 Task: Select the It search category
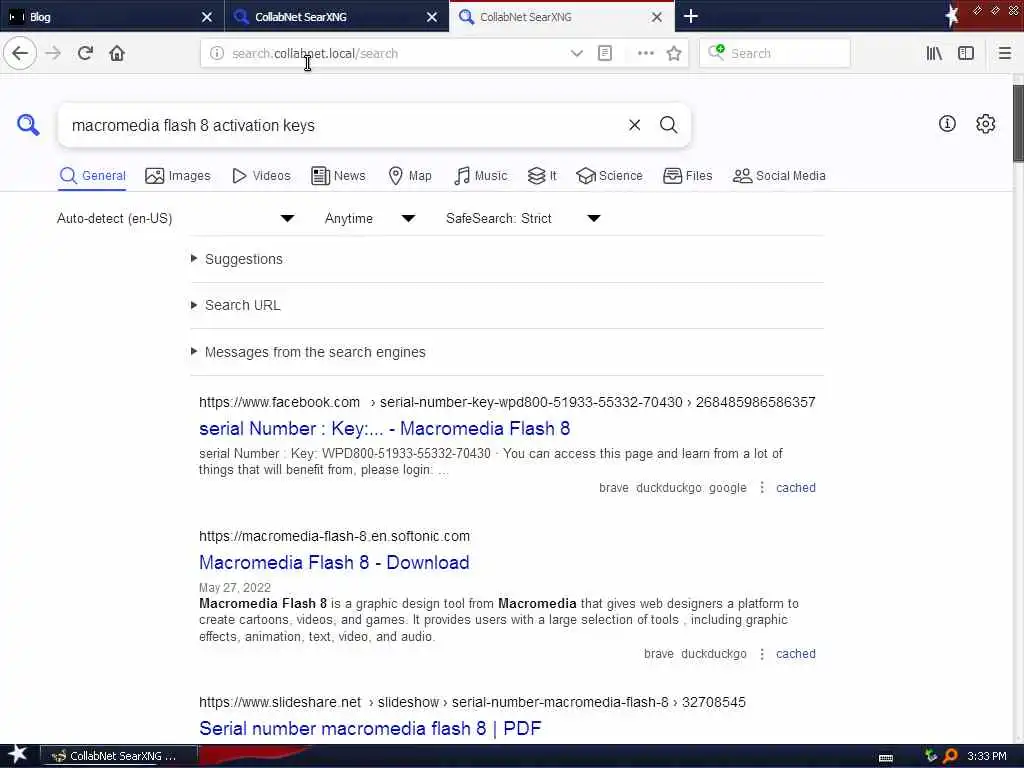point(542,176)
